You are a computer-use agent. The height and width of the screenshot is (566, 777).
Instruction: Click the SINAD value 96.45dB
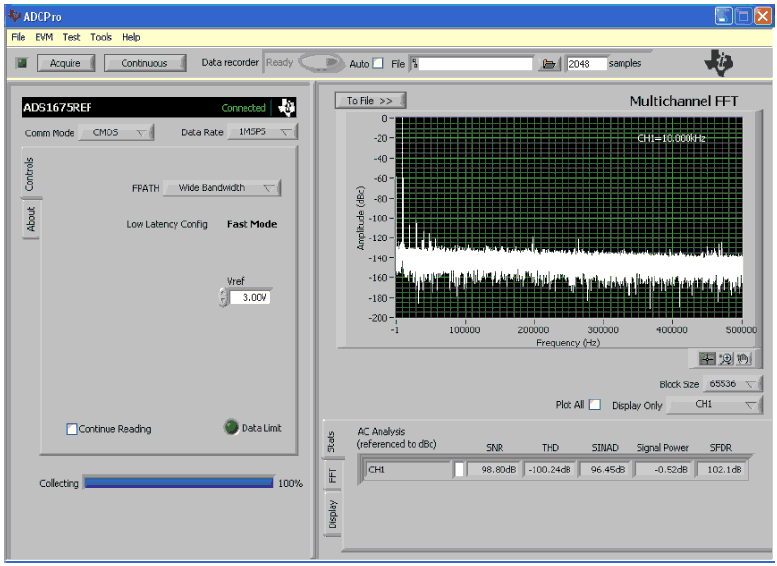pyautogui.click(x=605, y=469)
